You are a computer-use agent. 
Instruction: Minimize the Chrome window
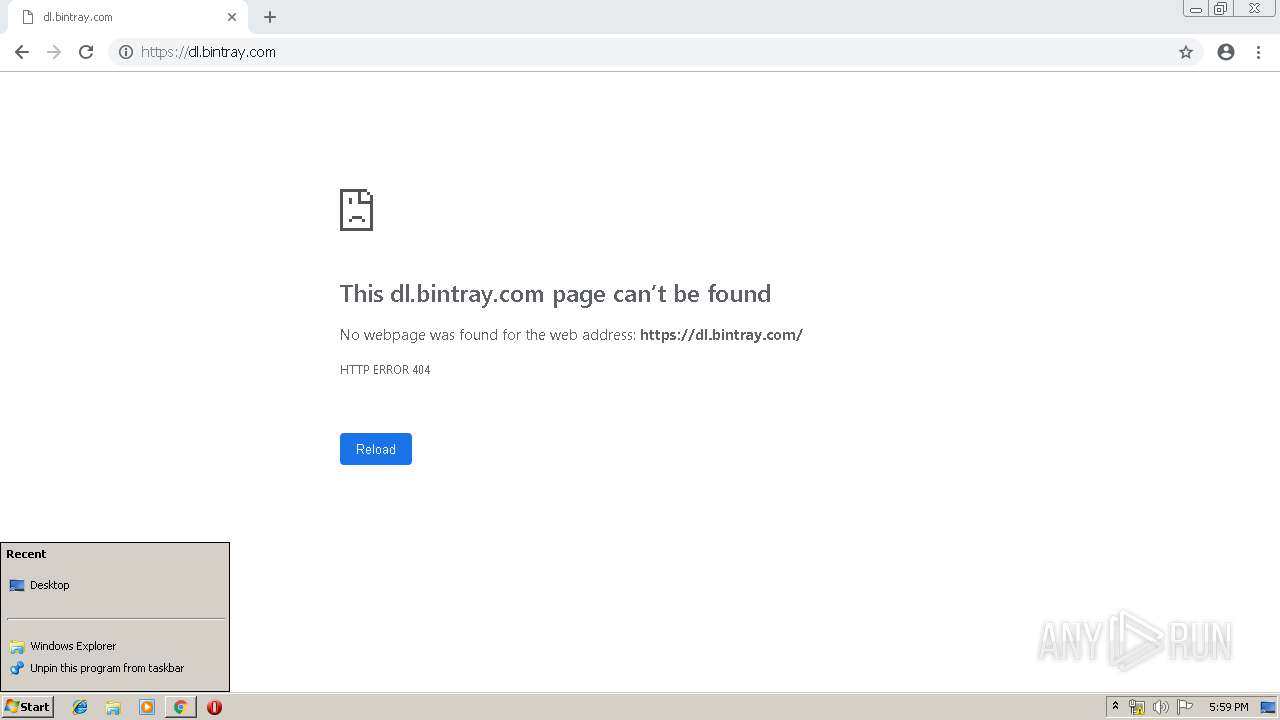click(x=1196, y=9)
